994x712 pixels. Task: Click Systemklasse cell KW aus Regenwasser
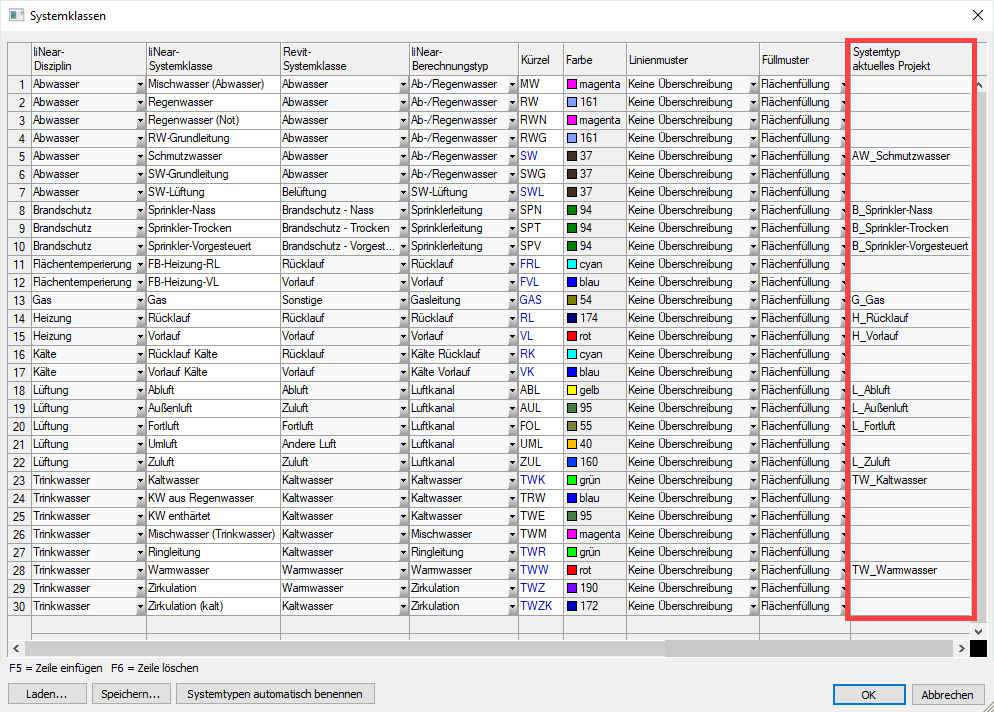tap(213, 498)
